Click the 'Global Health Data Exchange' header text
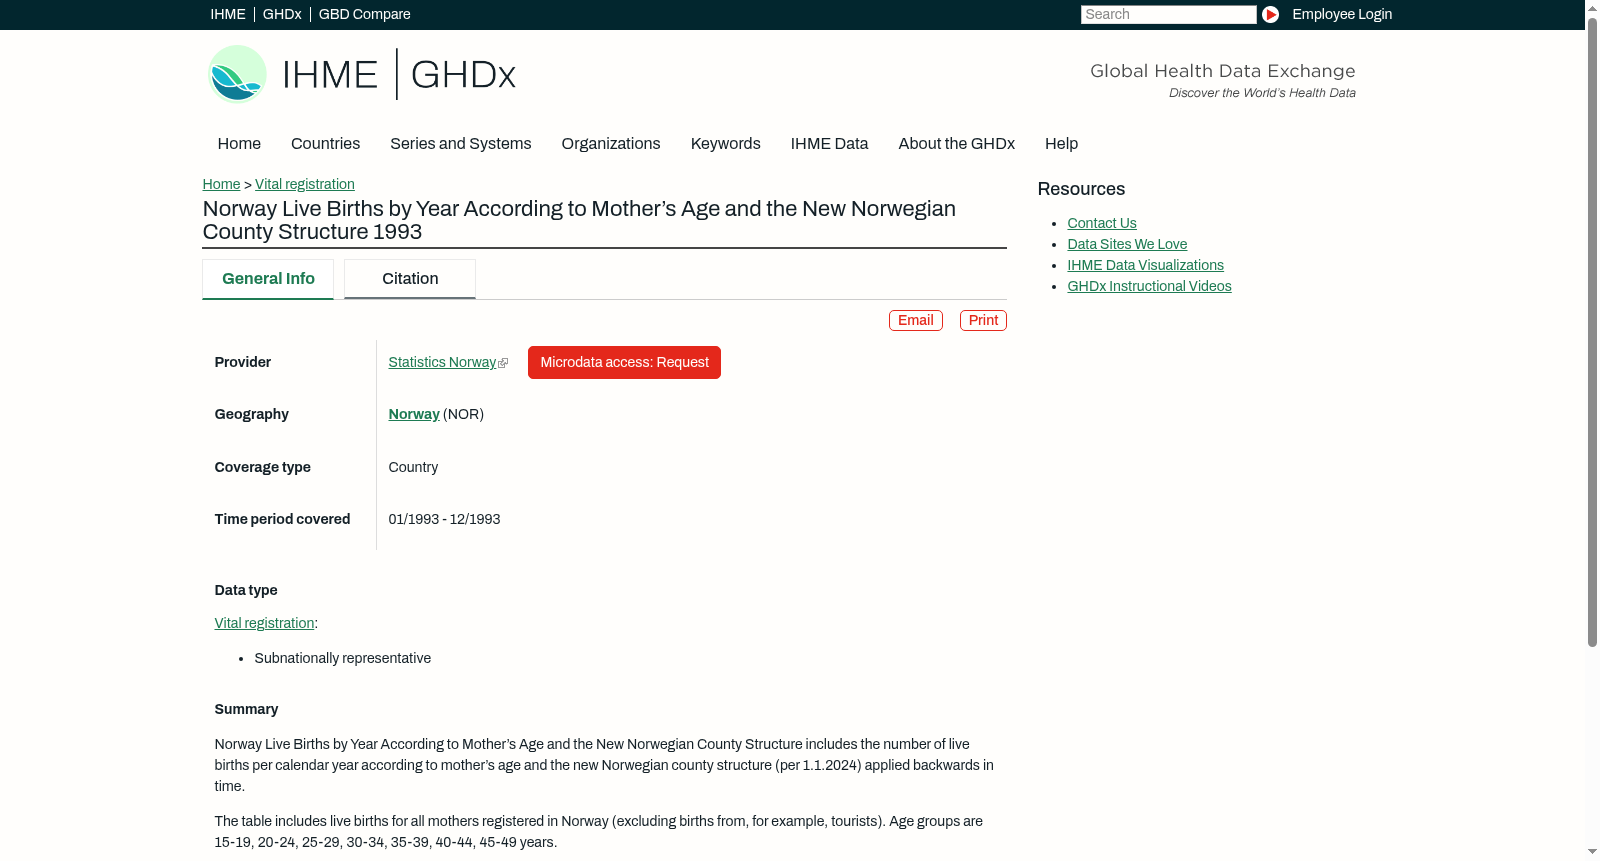Viewport: 1600px width, 861px height. click(1223, 71)
